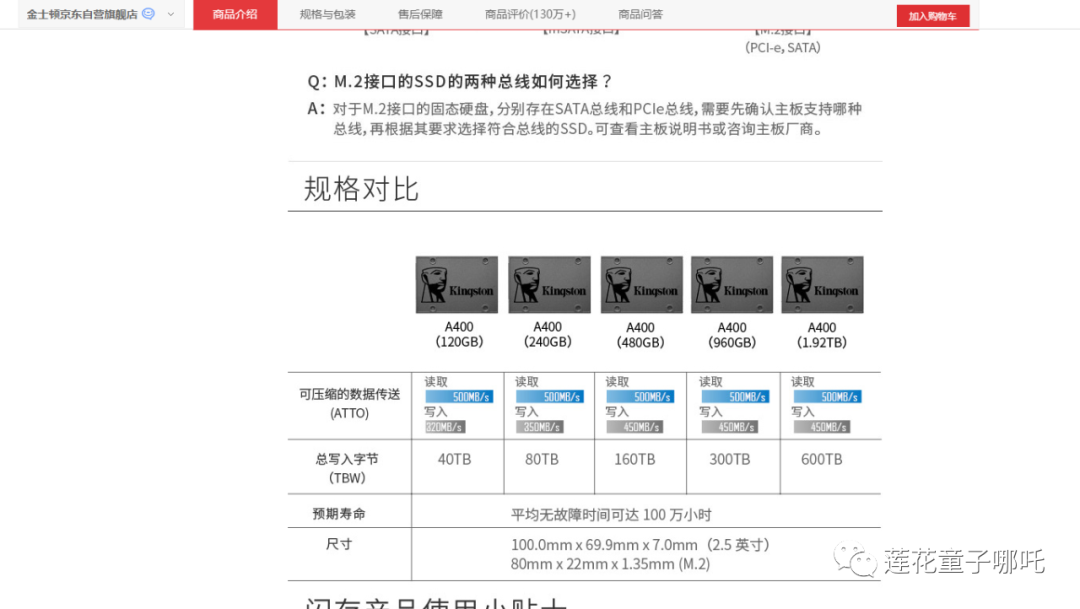The width and height of the screenshot is (1080, 609).
Task: Click the 规格对比 heading
Action: 362,189
